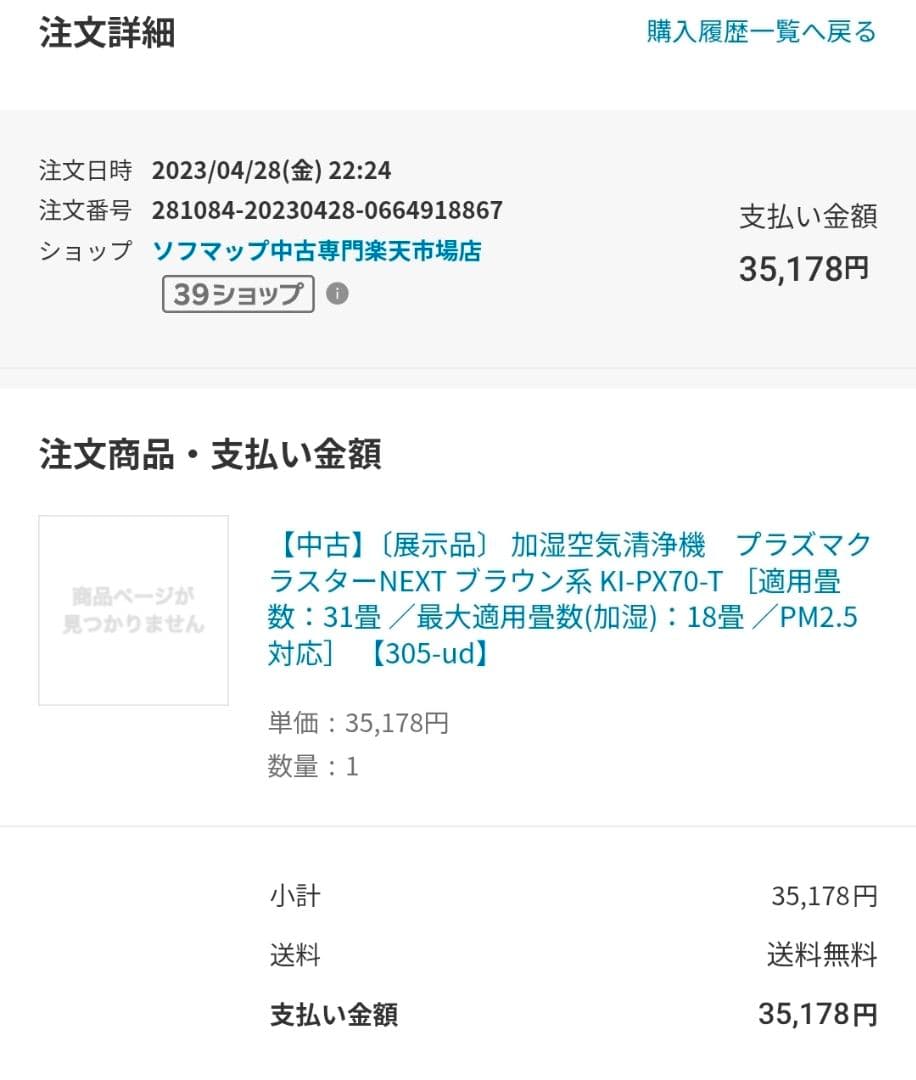Click the order date 2023/04/28(金) 22:24
This screenshot has width=916, height=1080.
point(271,171)
